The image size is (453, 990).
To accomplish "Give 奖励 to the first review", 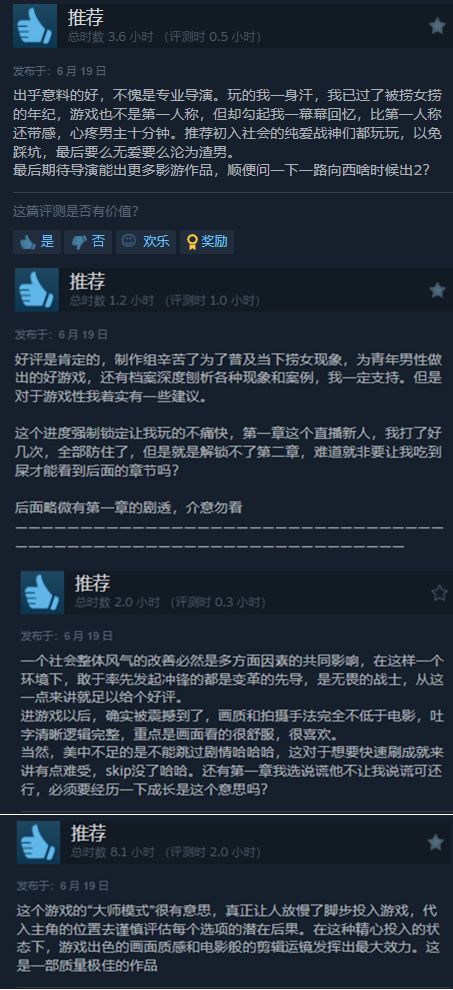I will point(207,241).
